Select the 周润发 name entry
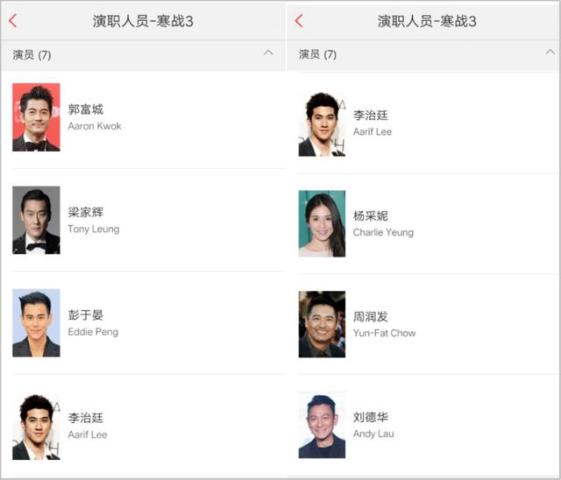 (370, 317)
